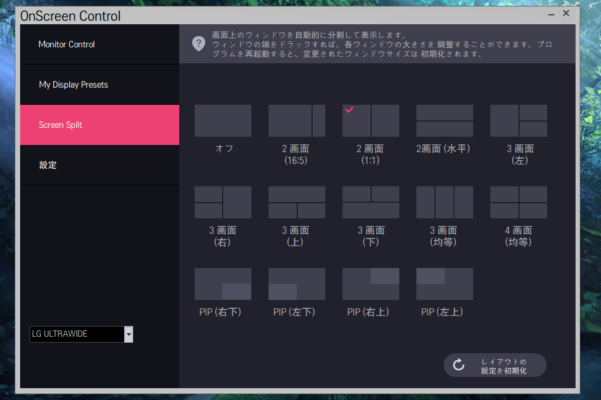
Task: Select the 4画面 (均等) layout
Action: click(518, 202)
